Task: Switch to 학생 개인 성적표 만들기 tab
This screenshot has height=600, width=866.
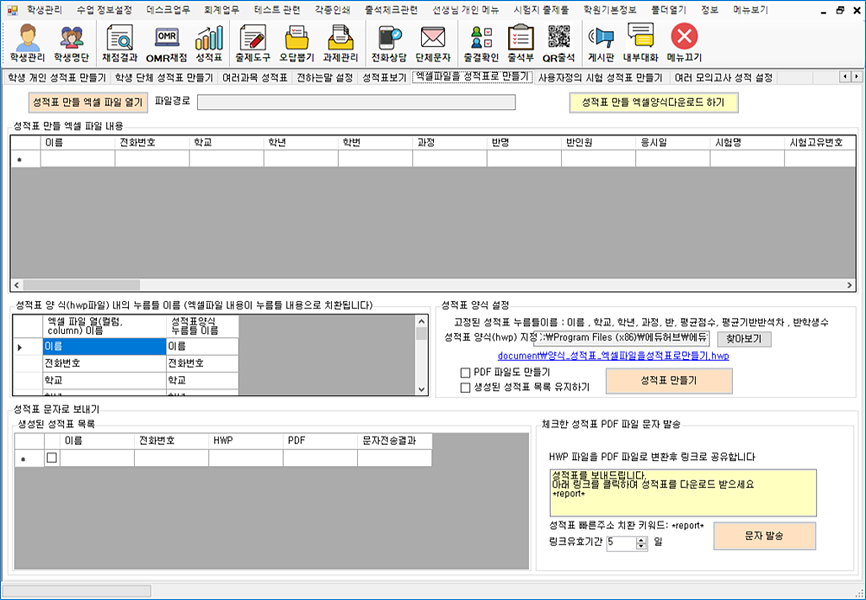Action: coord(56,78)
